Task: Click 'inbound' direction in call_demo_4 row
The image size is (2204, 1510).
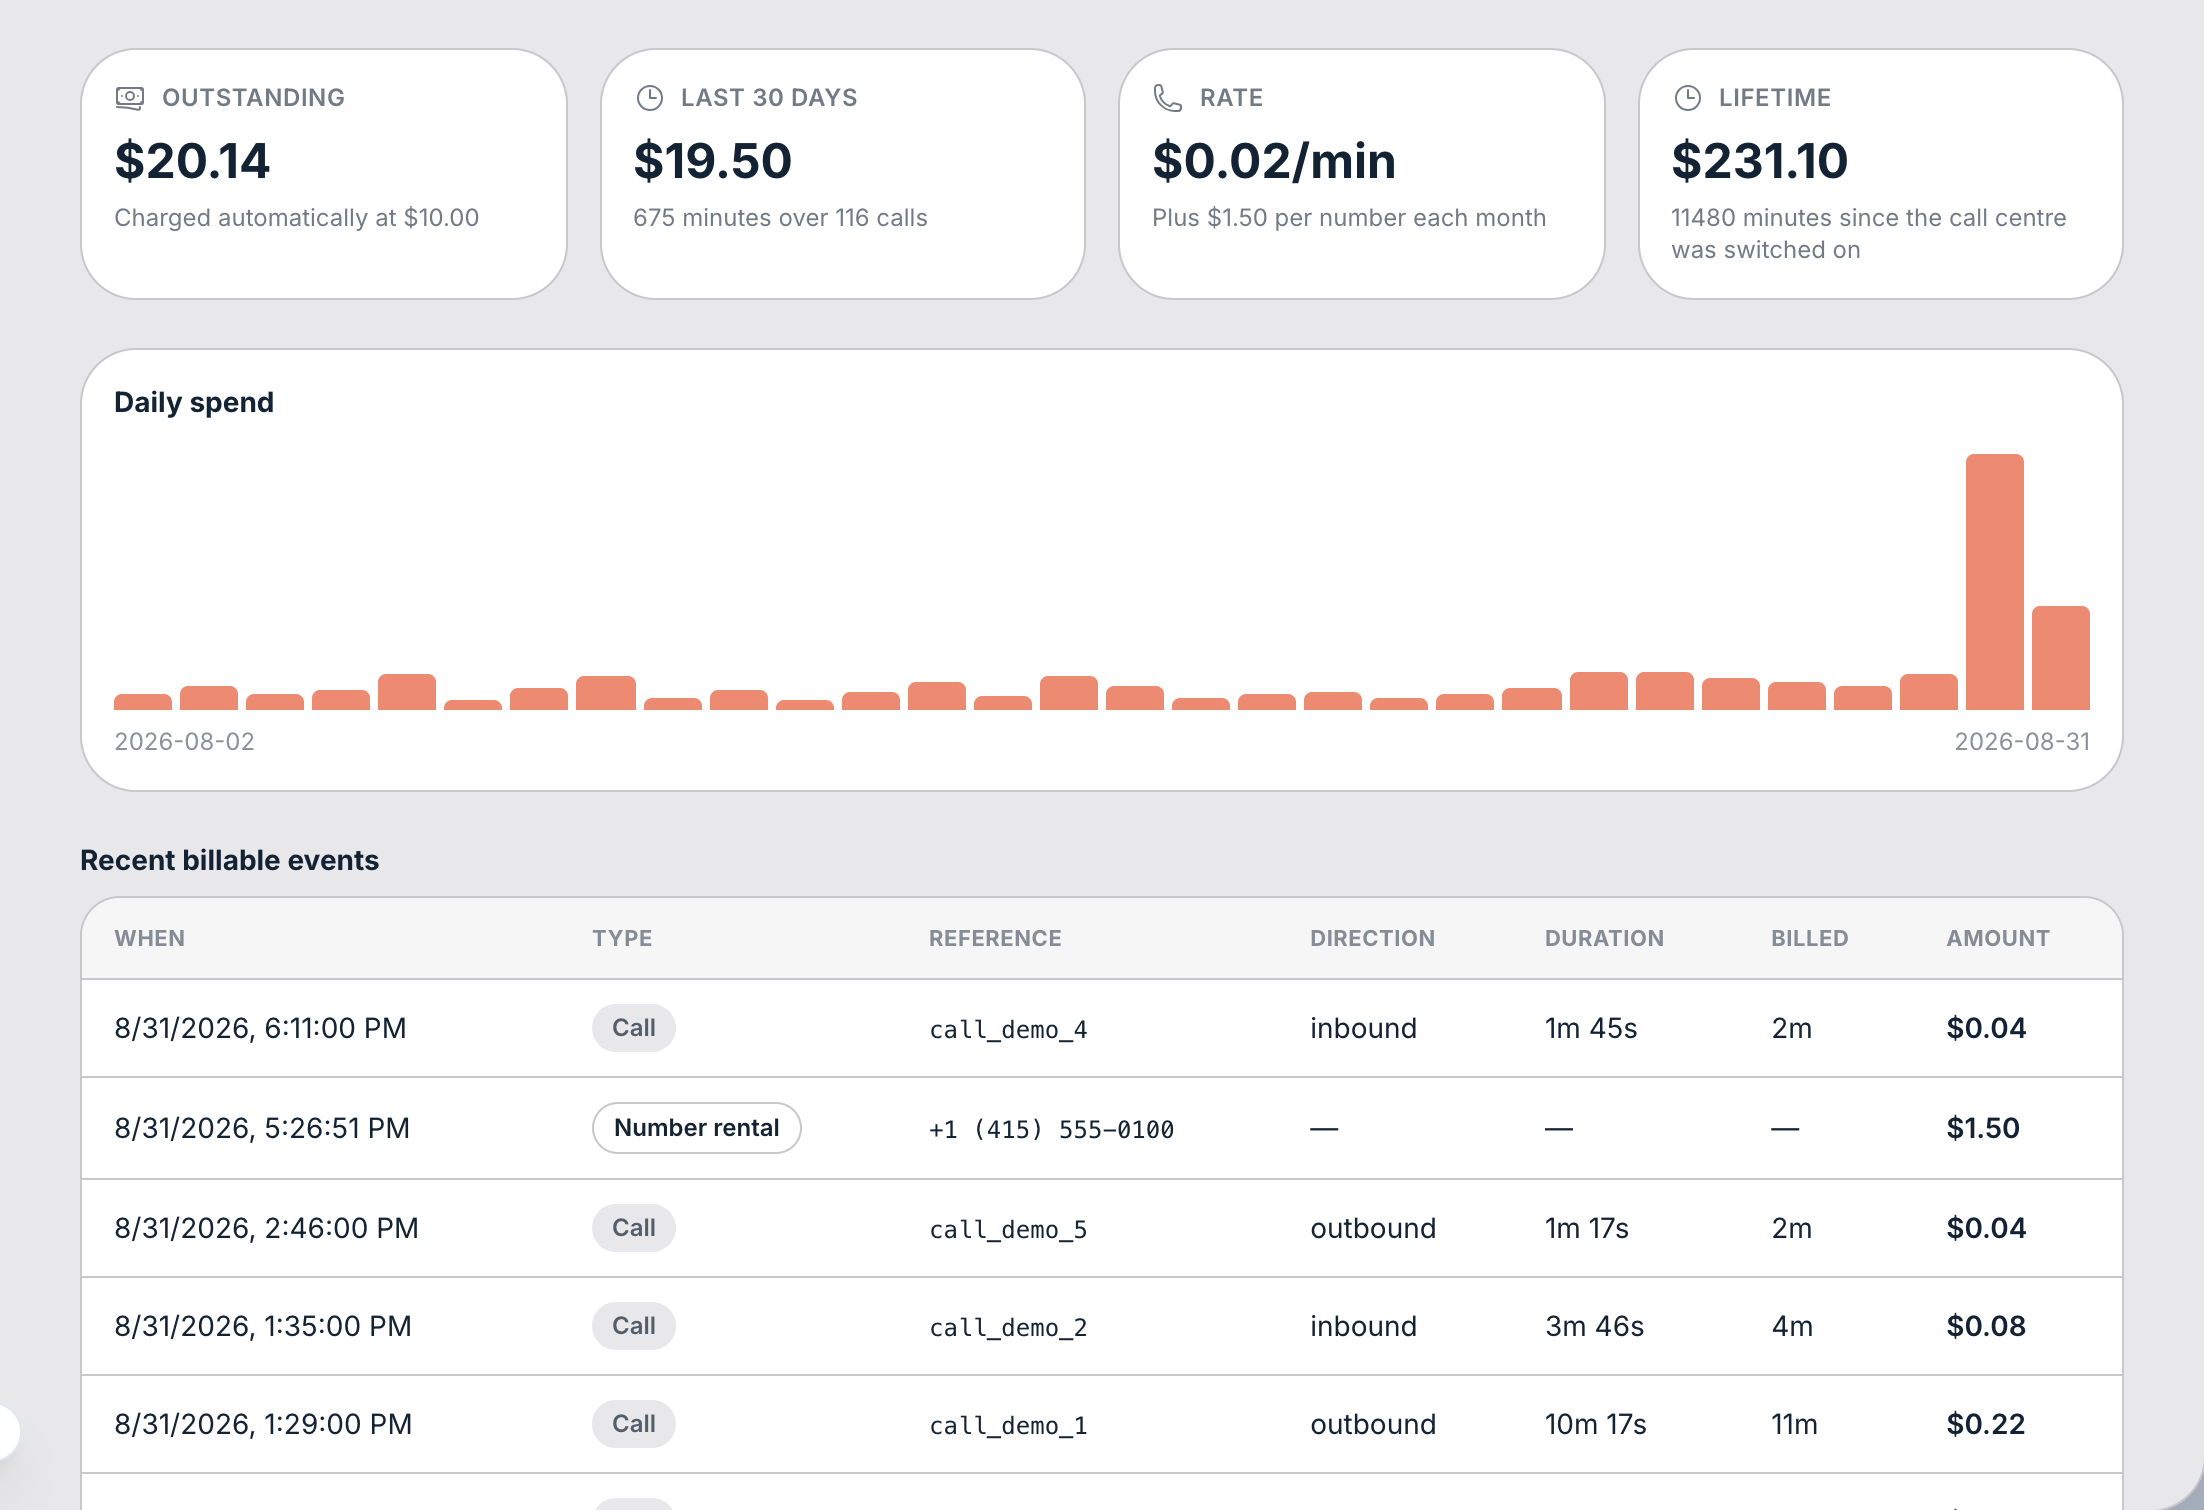Action: coord(1364,1028)
